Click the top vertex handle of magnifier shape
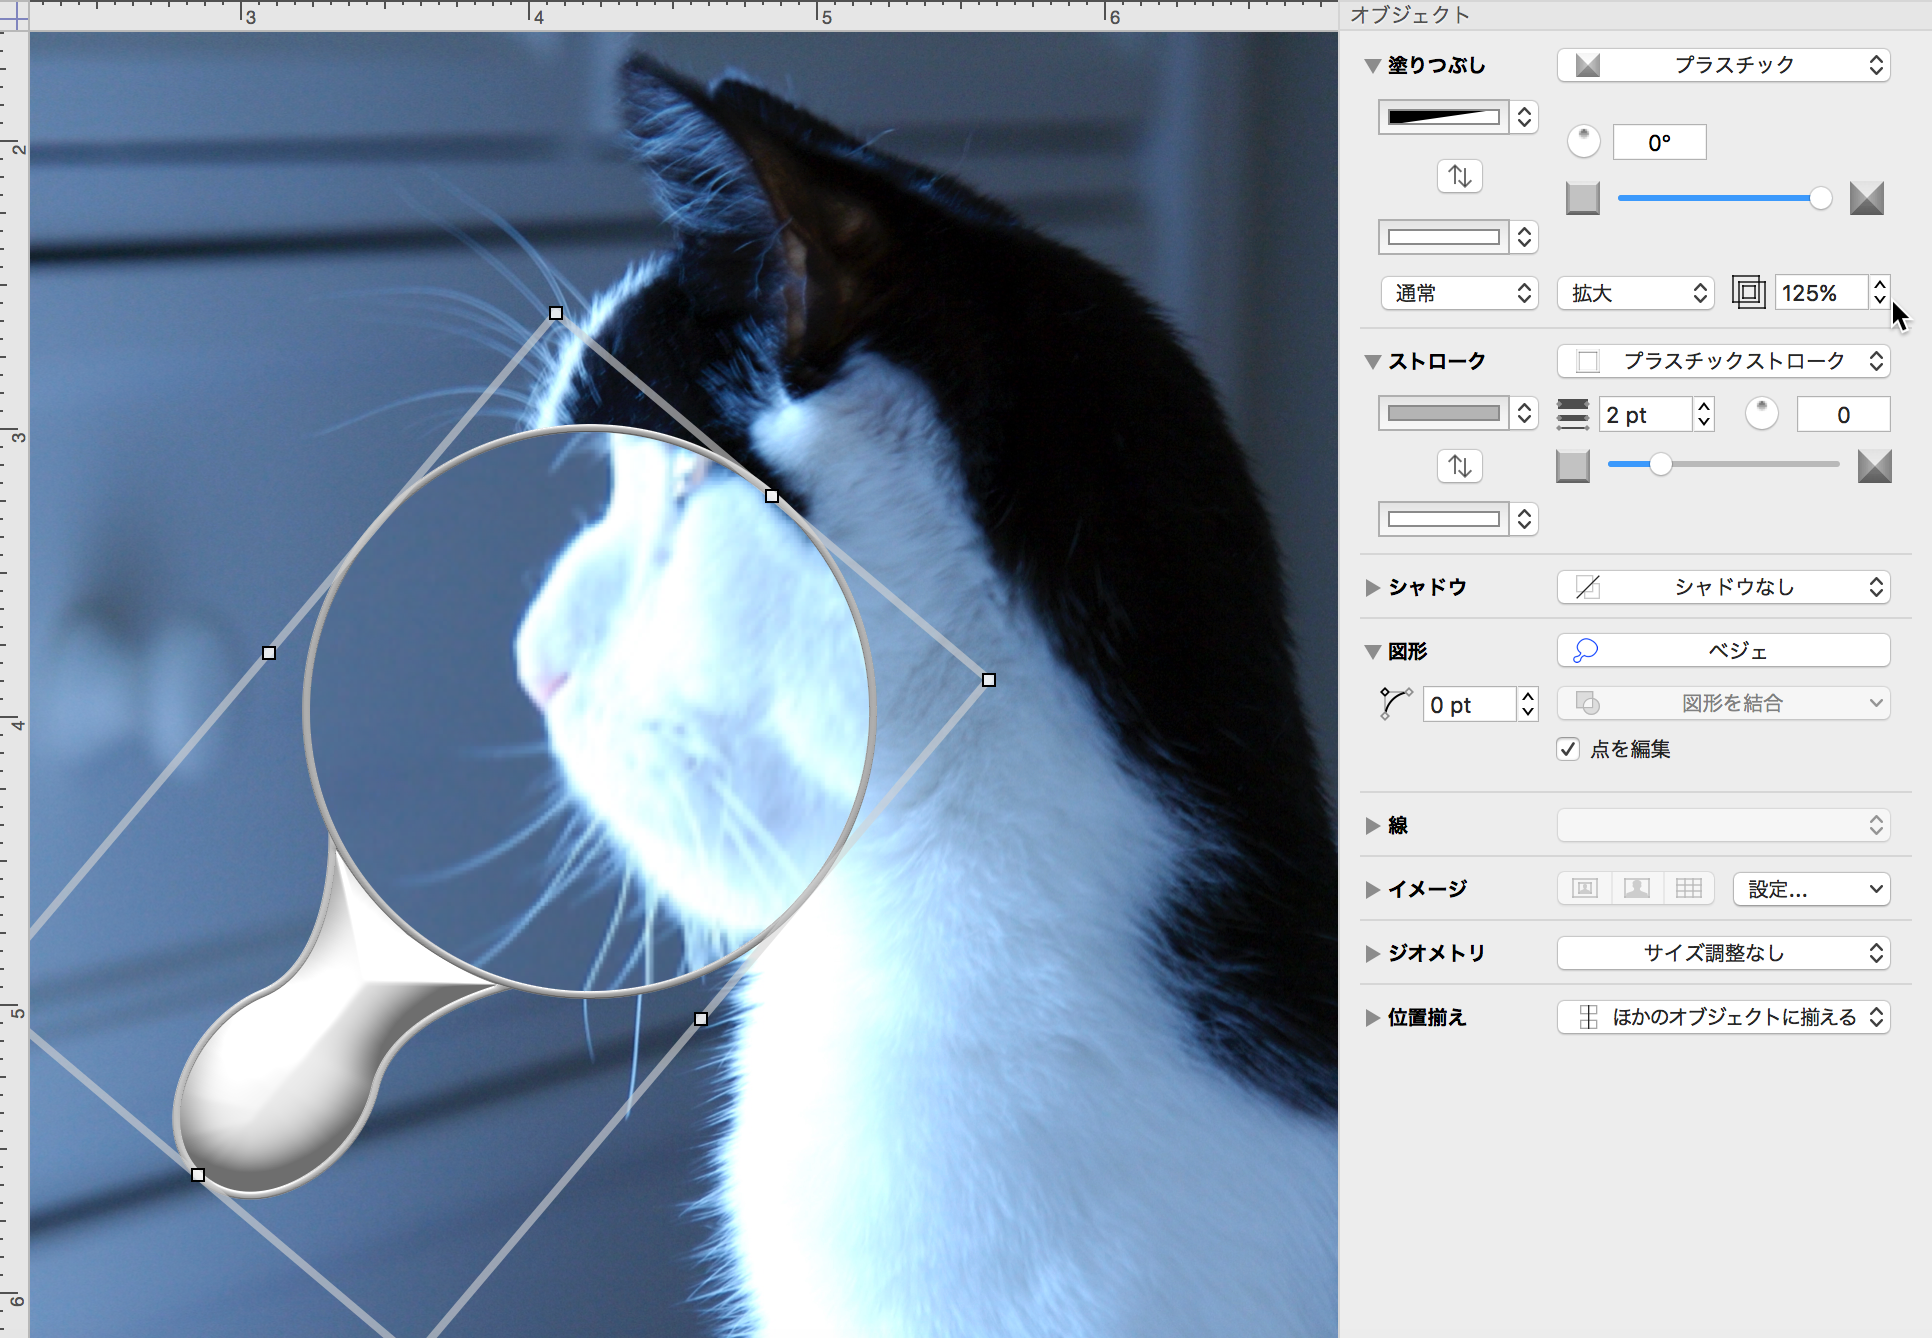 coord(556,313)
